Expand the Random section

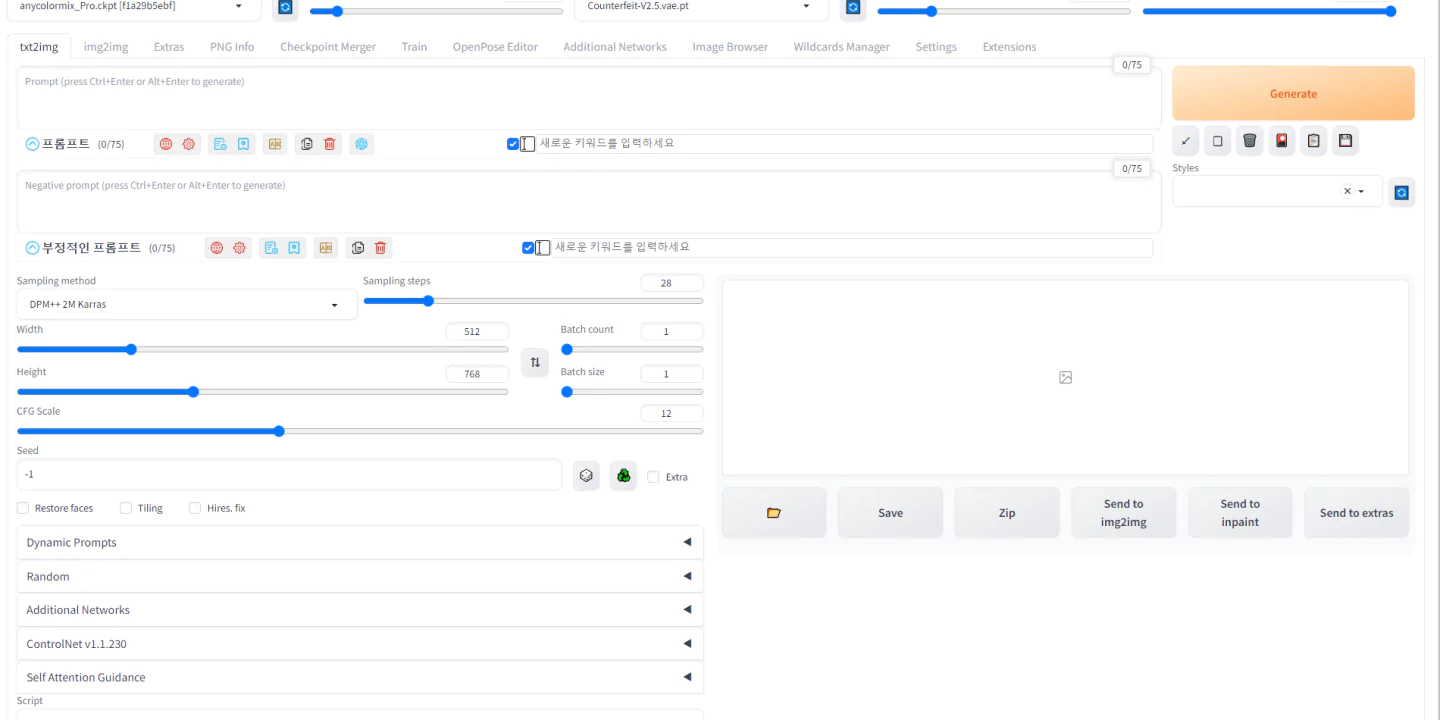point(360,576)
